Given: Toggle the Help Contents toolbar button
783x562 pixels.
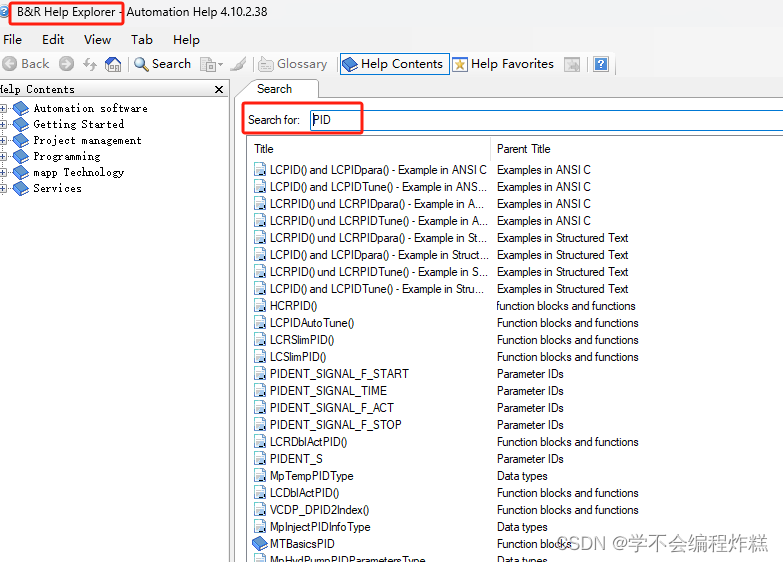Looking at the screenshot, I should coord(394,64).
